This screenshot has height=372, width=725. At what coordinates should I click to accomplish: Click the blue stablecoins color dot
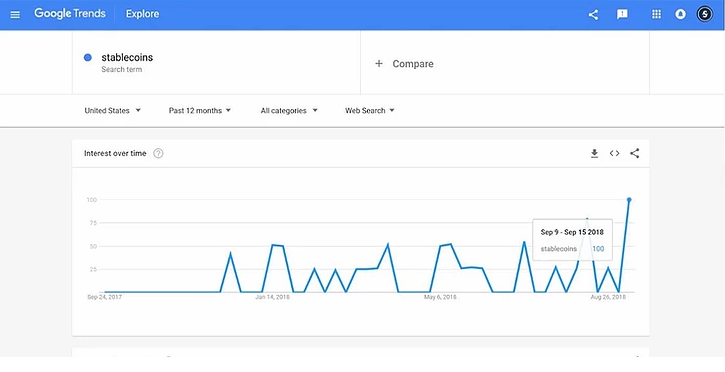(88, 58)
